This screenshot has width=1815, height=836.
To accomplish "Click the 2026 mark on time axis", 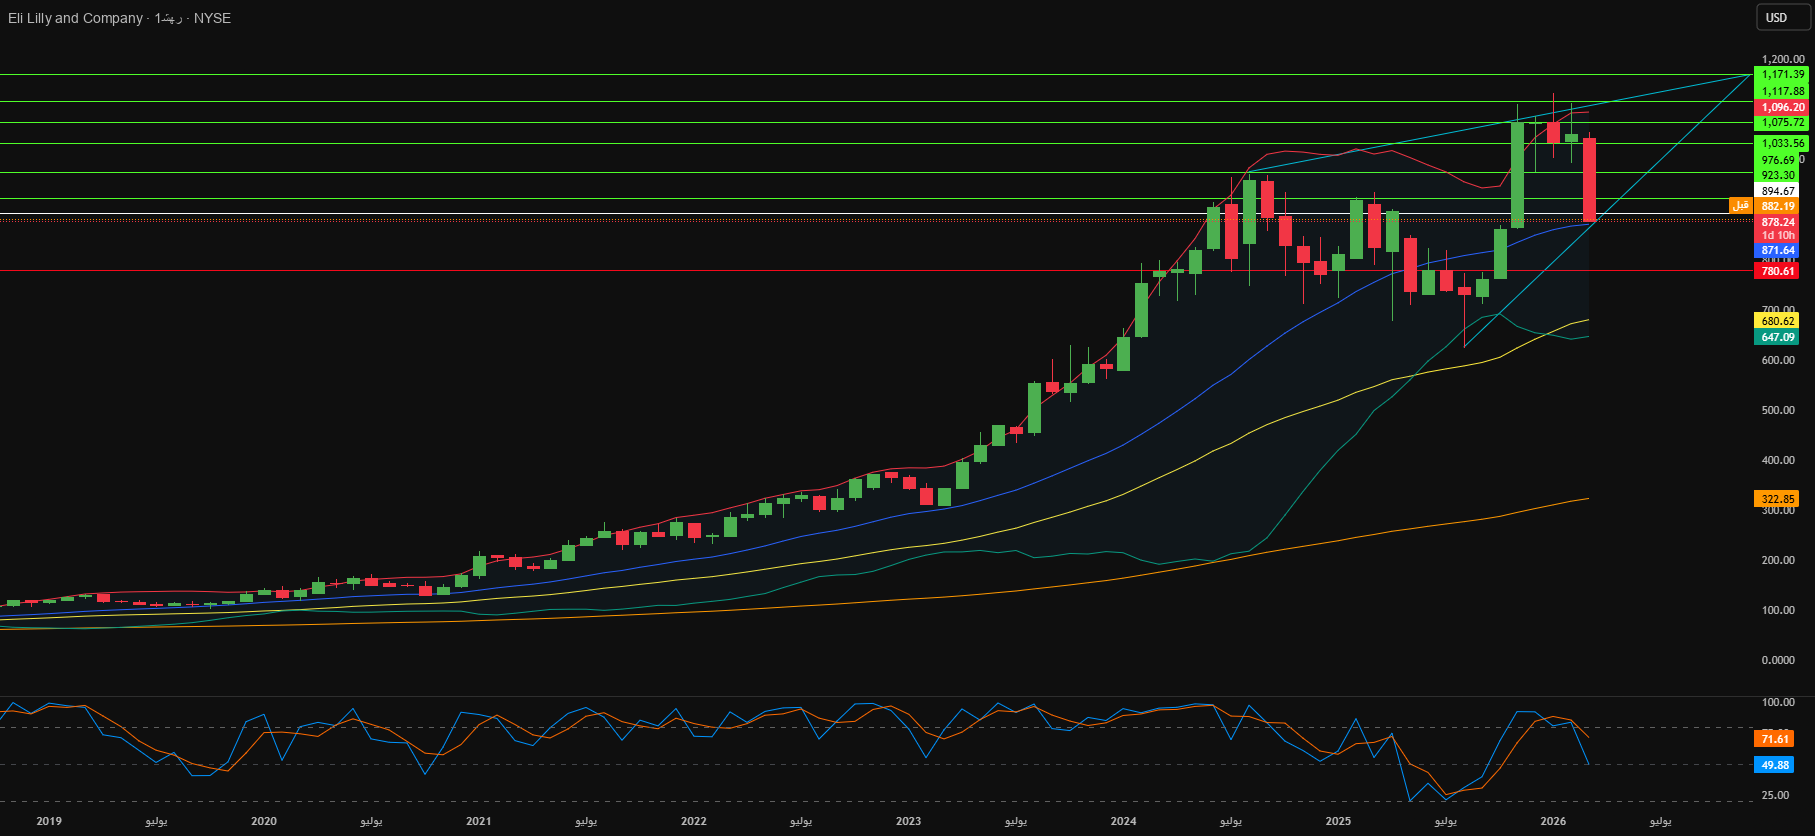I will pos(1553,821).
